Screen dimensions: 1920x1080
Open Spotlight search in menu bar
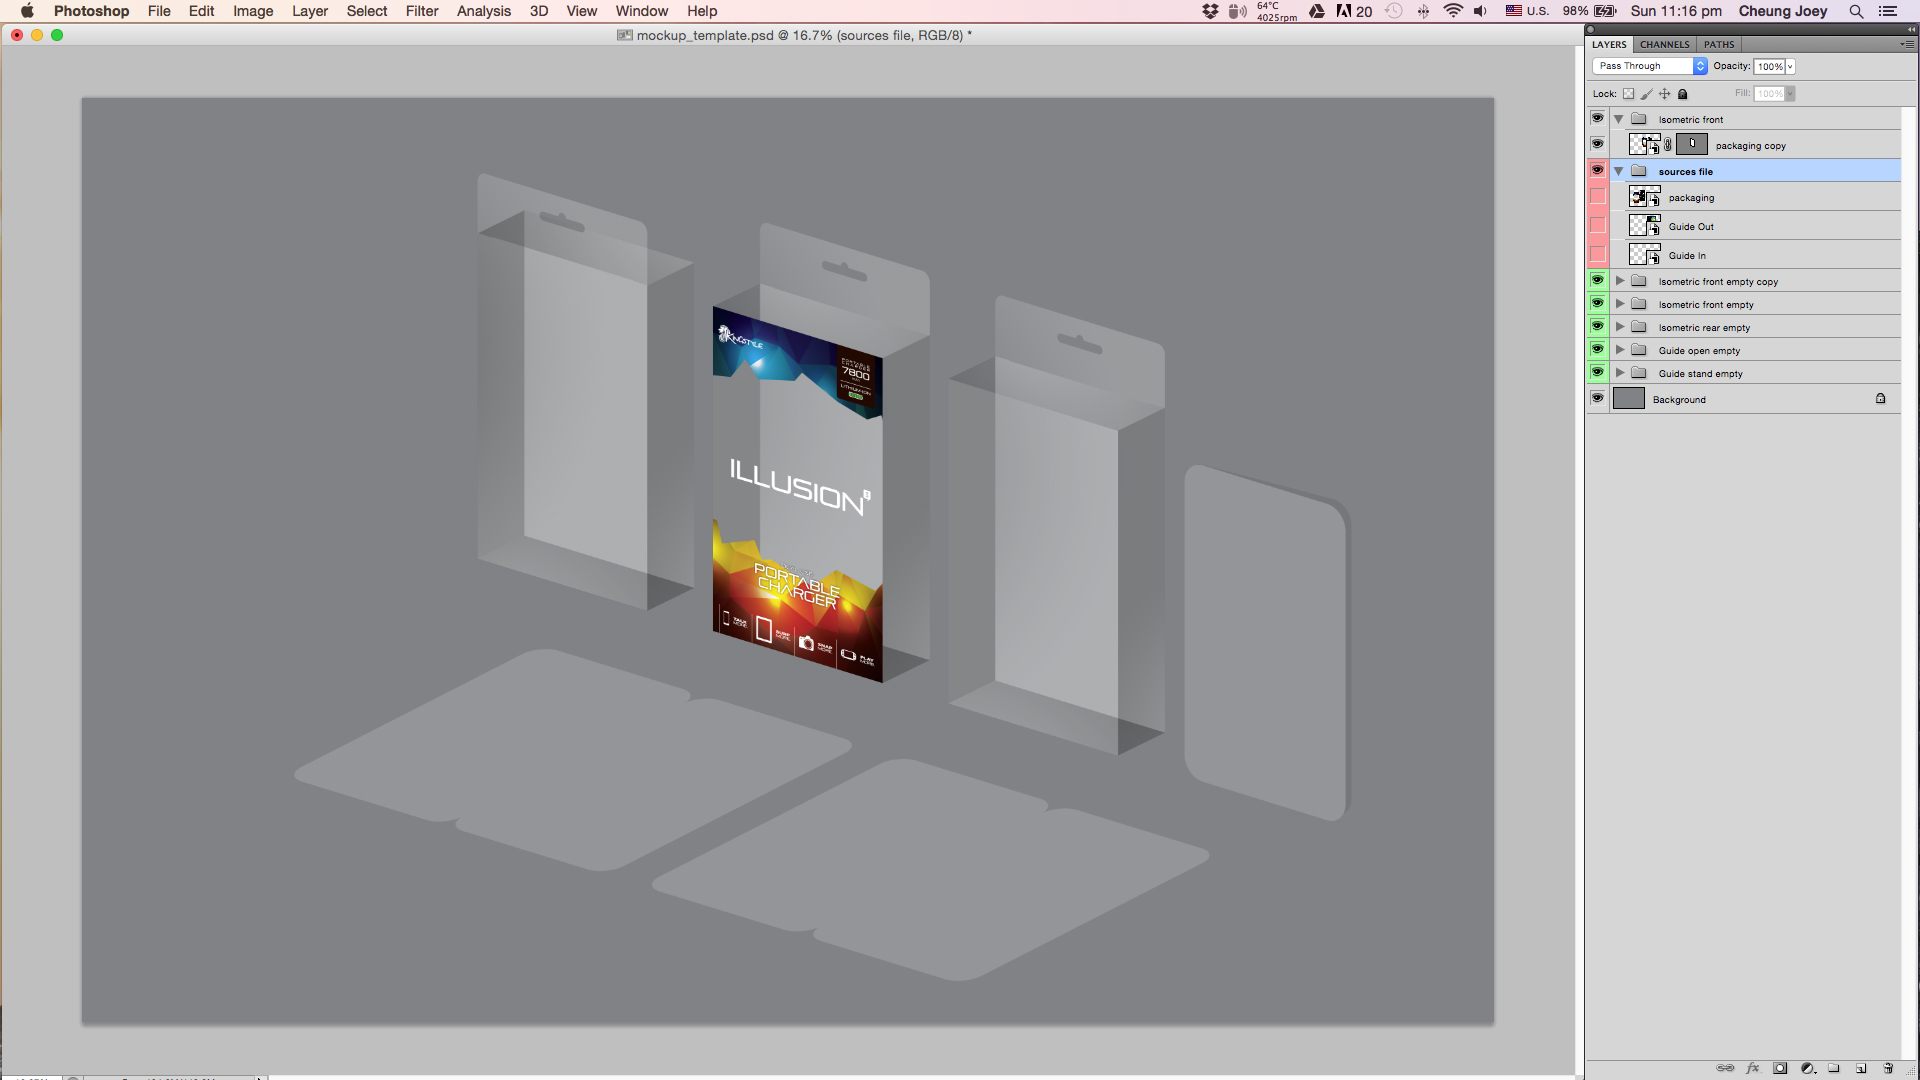point(1856,11)
